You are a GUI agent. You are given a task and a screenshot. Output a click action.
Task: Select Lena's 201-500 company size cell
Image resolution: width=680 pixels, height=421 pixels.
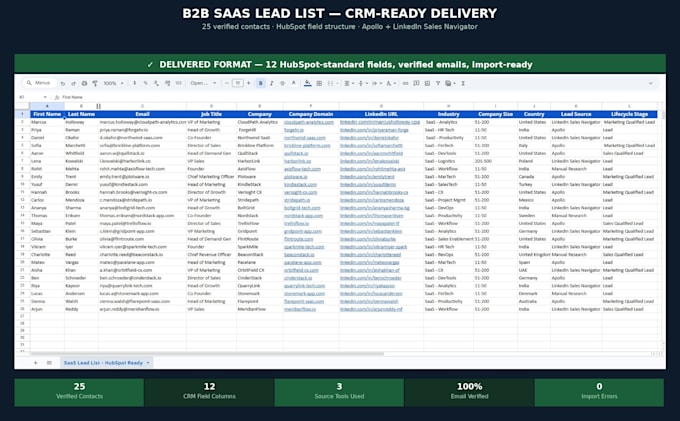(x=495, y=161)
